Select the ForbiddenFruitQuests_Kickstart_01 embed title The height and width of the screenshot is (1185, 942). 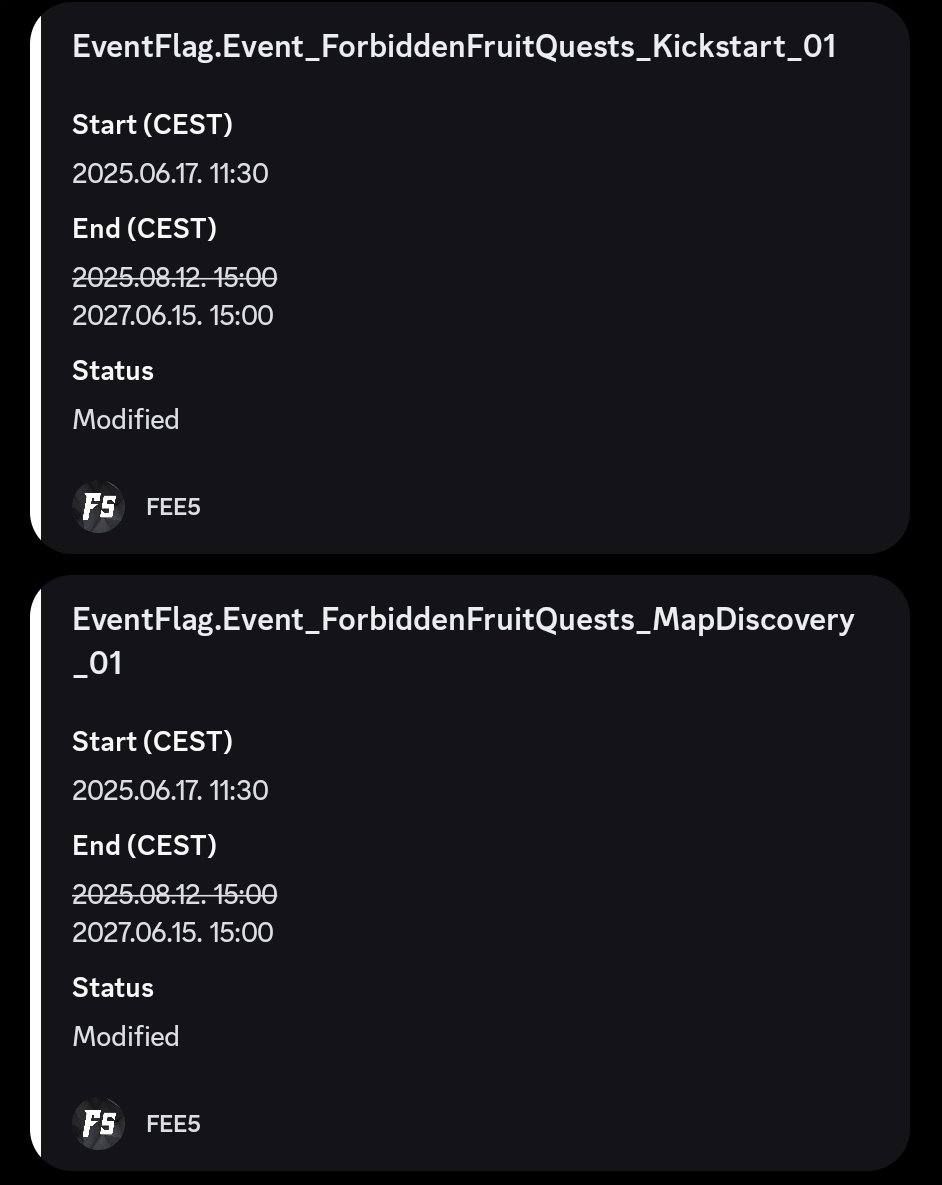pyautogui.click(x=454, y=47)
